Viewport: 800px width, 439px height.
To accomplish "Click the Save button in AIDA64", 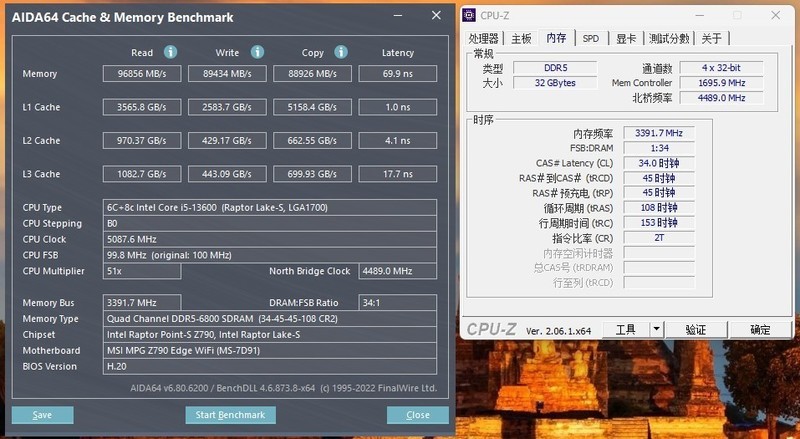I will [42, 415].
